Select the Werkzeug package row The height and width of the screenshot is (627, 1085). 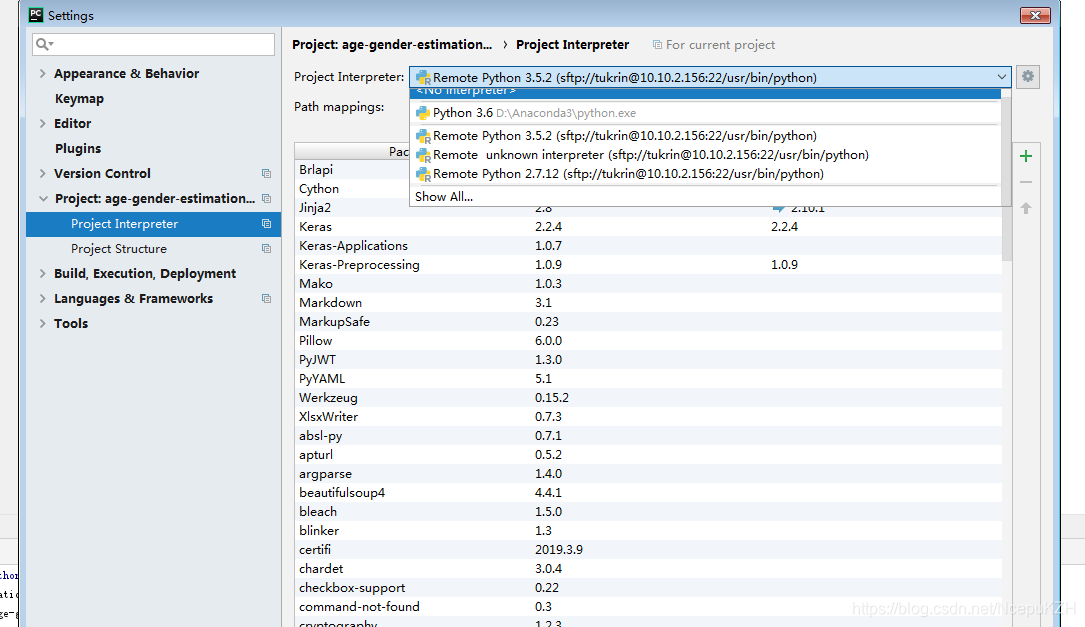pos(648,398)
